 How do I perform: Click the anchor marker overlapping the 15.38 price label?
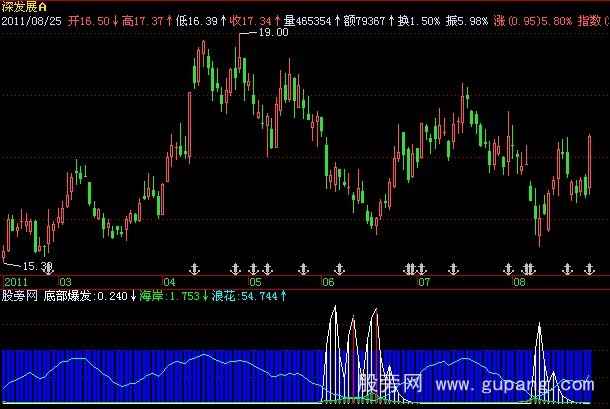[x=49, y=269]
